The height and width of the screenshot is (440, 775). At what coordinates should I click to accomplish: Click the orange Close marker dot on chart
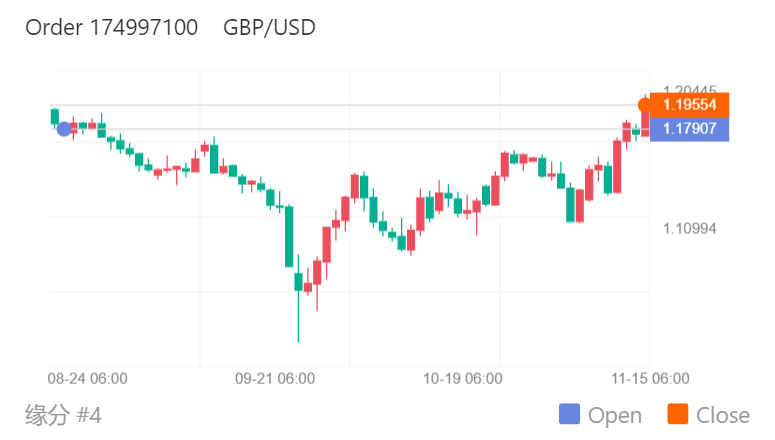tap(645, 105)
